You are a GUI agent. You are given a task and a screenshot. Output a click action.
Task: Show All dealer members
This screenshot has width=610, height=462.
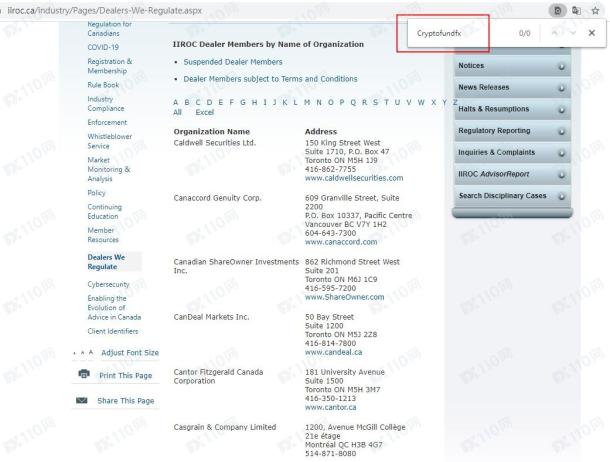pos(177,112)
